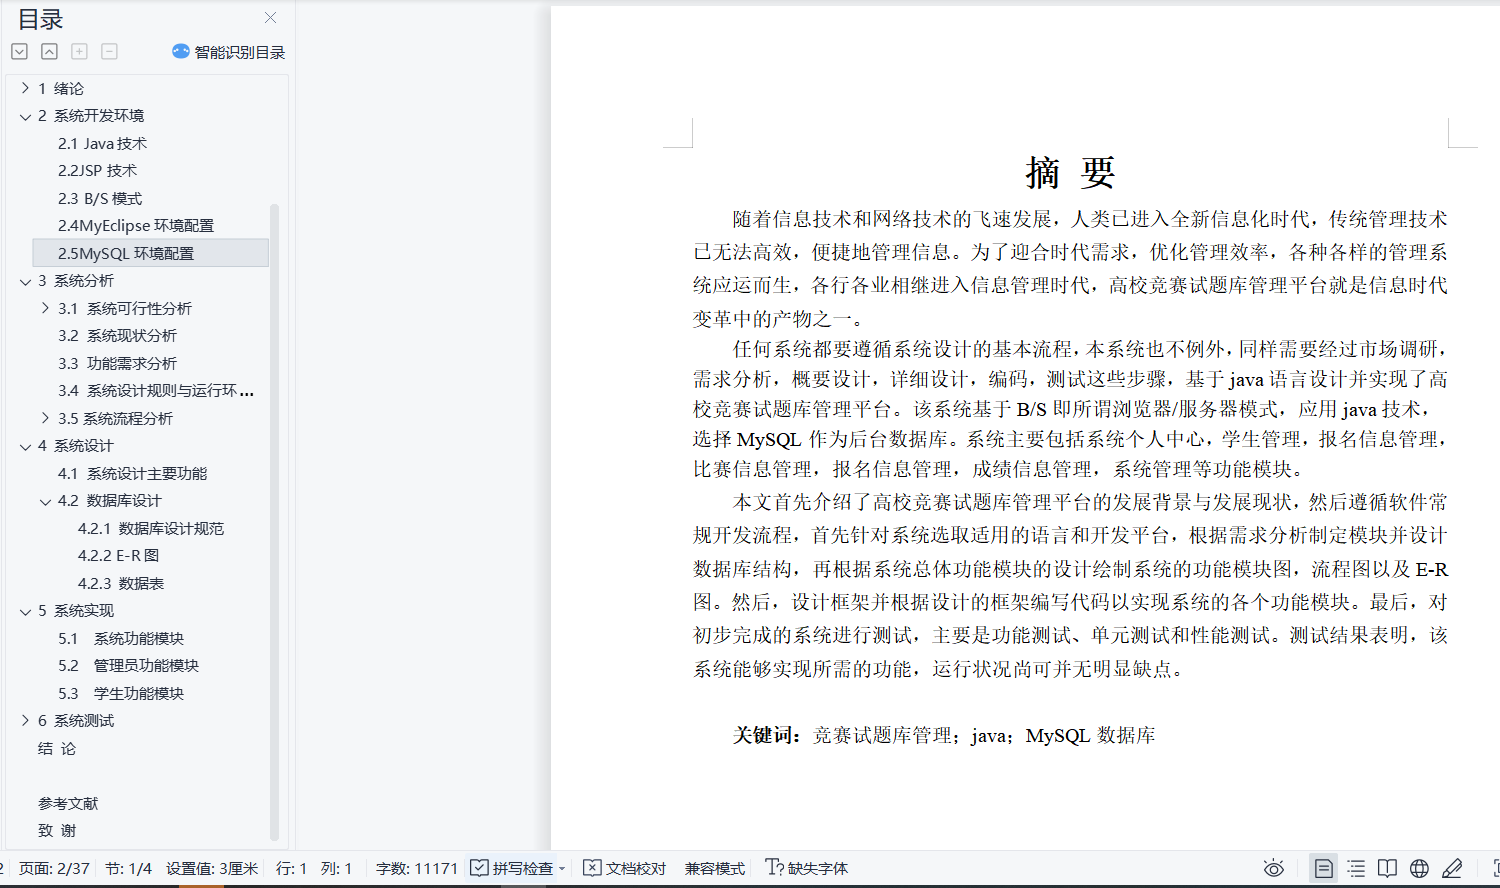This screenshot has height=888, width=1500.
Task: Jump to 2.3 B/S 模式 heading
Action: tap(100, 198)
